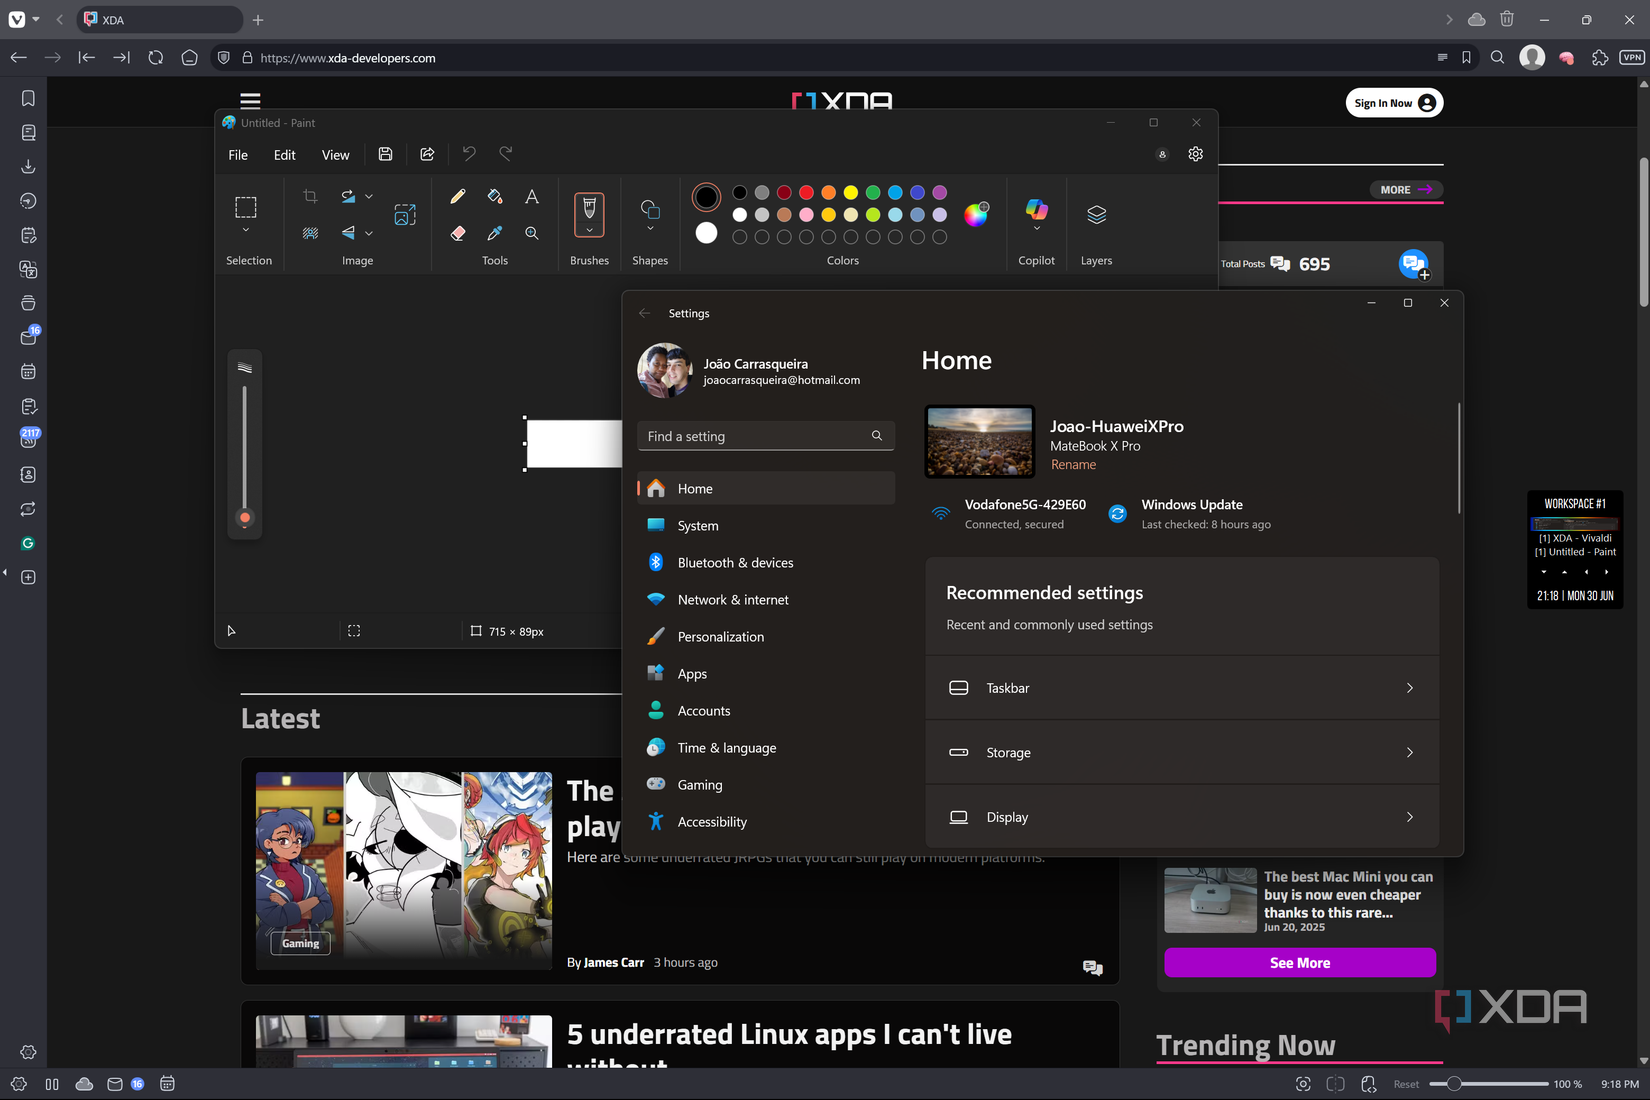Click Rename under Joao-HuaweiXPro

click(x=1073, y=464)
